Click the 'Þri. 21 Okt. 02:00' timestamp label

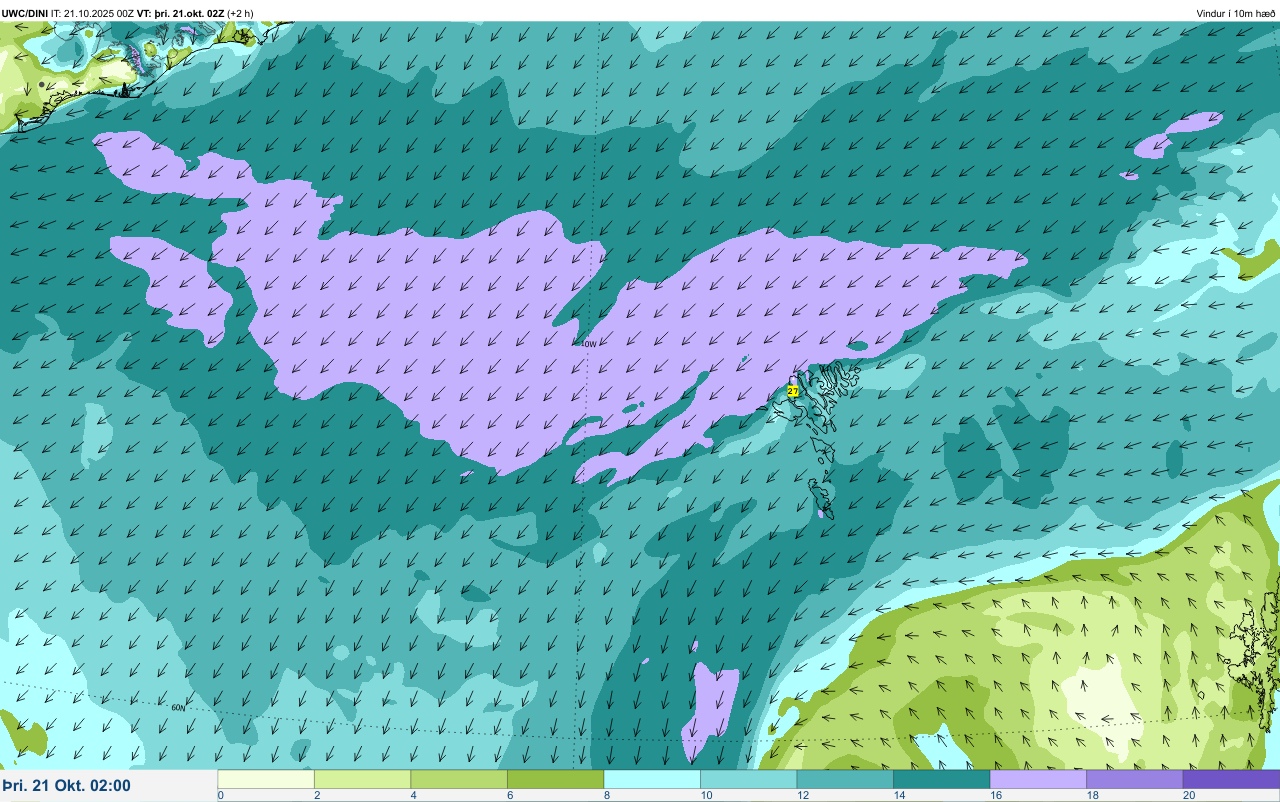click(x=66, y=786)
